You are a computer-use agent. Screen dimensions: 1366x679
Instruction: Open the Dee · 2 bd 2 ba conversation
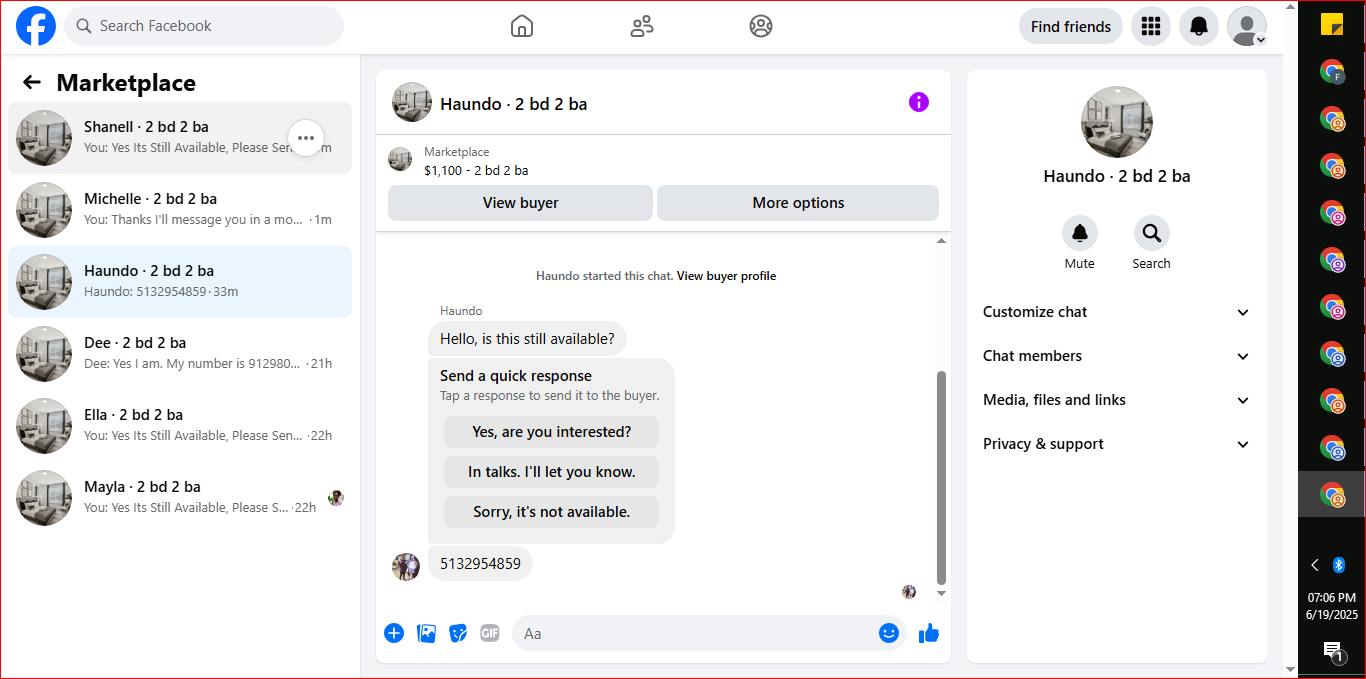point(180,354)
